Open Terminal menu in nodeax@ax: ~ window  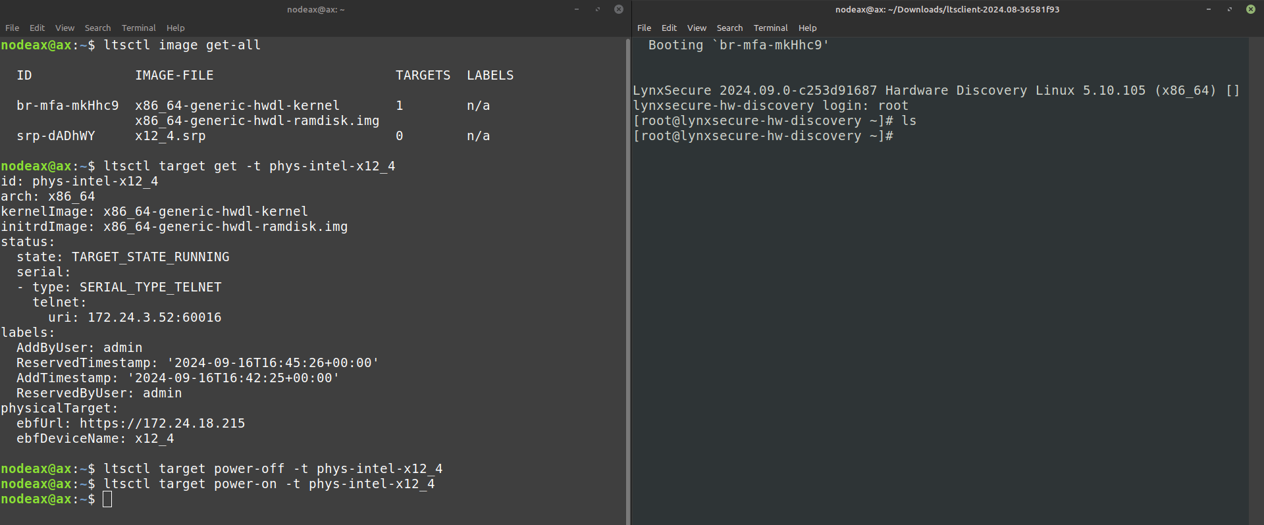point(138,28)
